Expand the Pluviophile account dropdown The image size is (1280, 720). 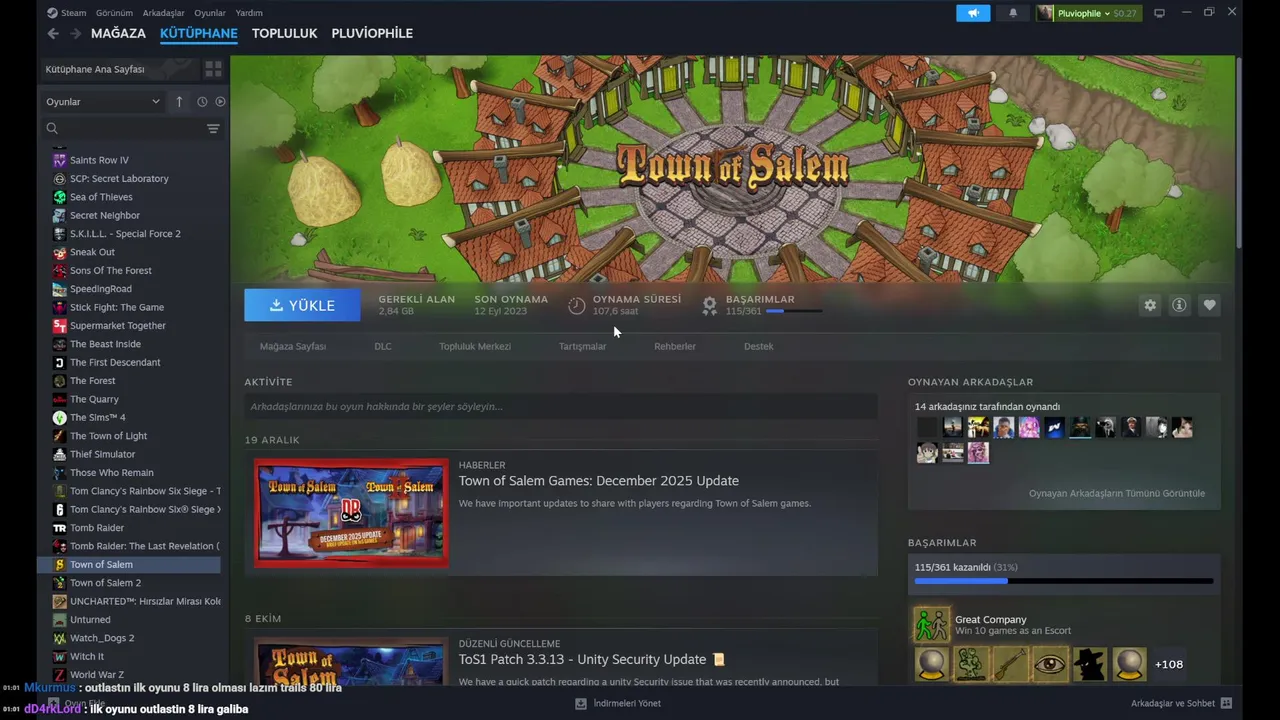tap(1088, 13)
